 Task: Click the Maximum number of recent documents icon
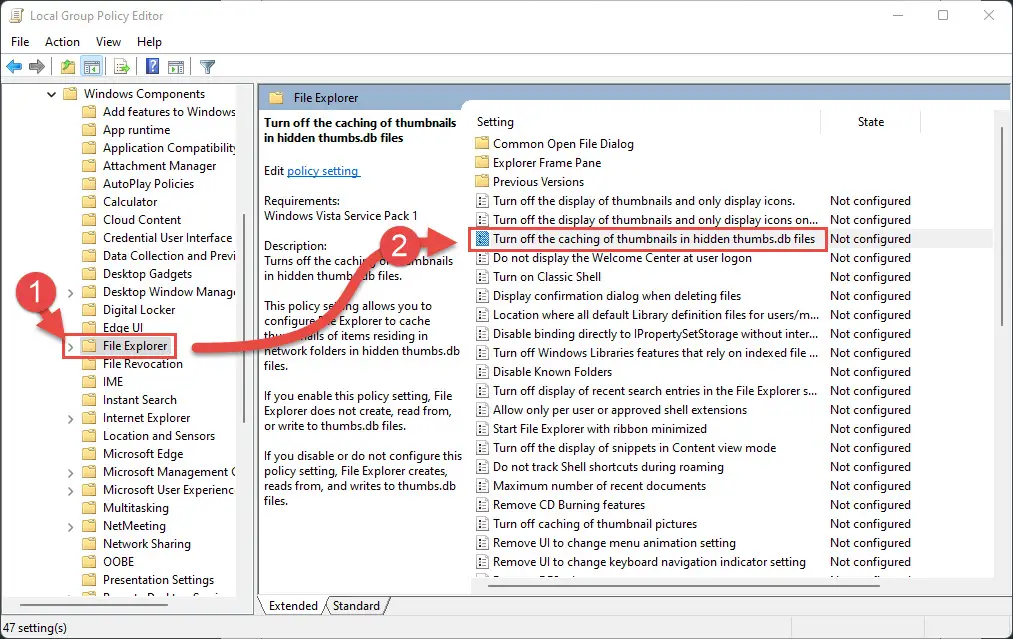(x=482, y=486)
